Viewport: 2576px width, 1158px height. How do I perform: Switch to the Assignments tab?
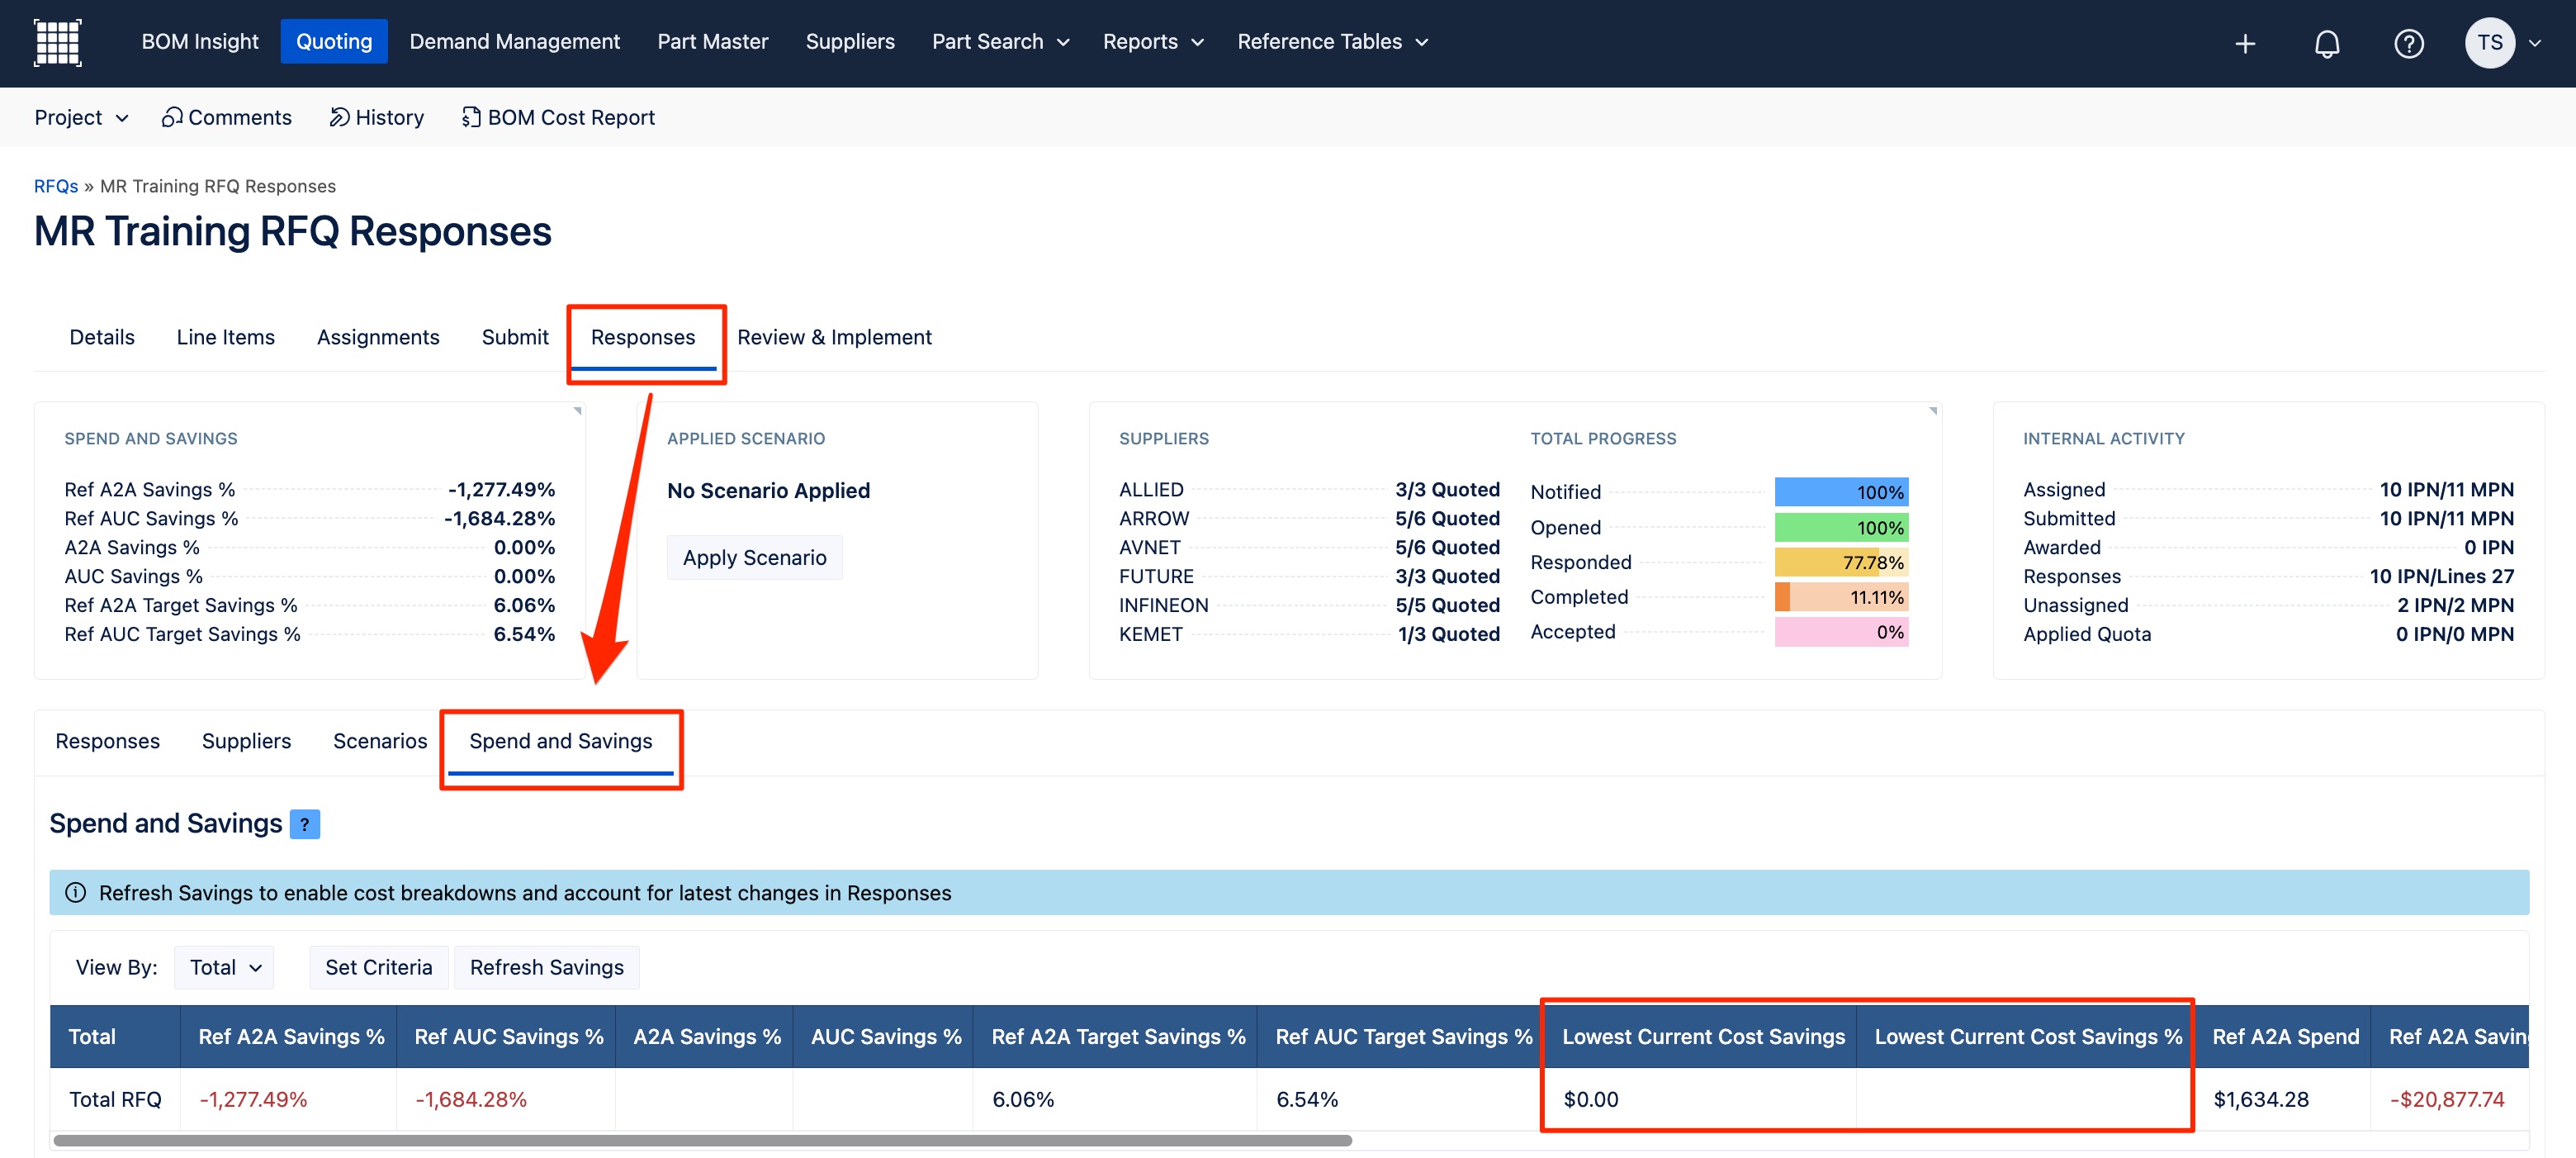tap(378, 337)
